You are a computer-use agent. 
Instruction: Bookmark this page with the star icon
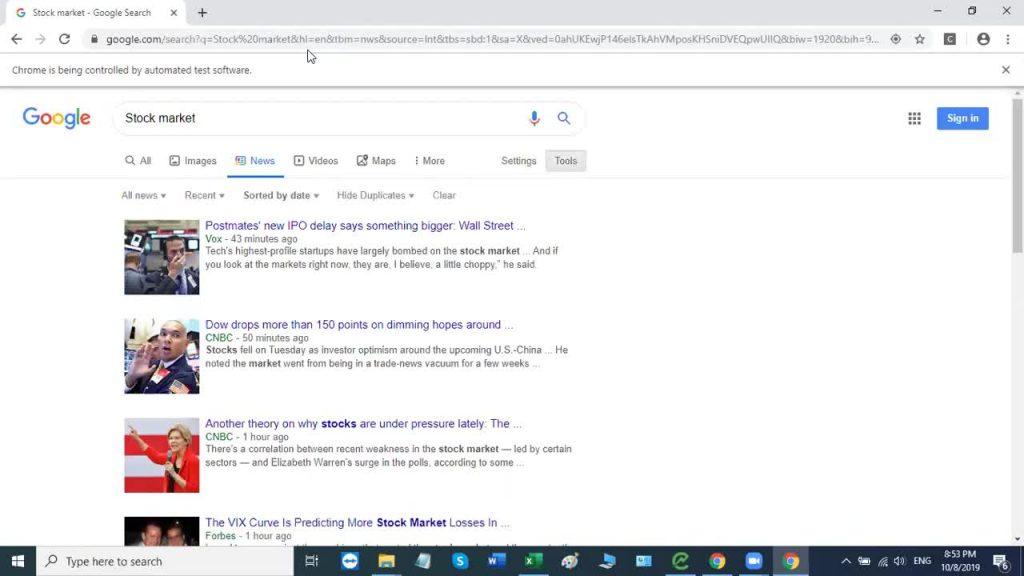[920, 39]
